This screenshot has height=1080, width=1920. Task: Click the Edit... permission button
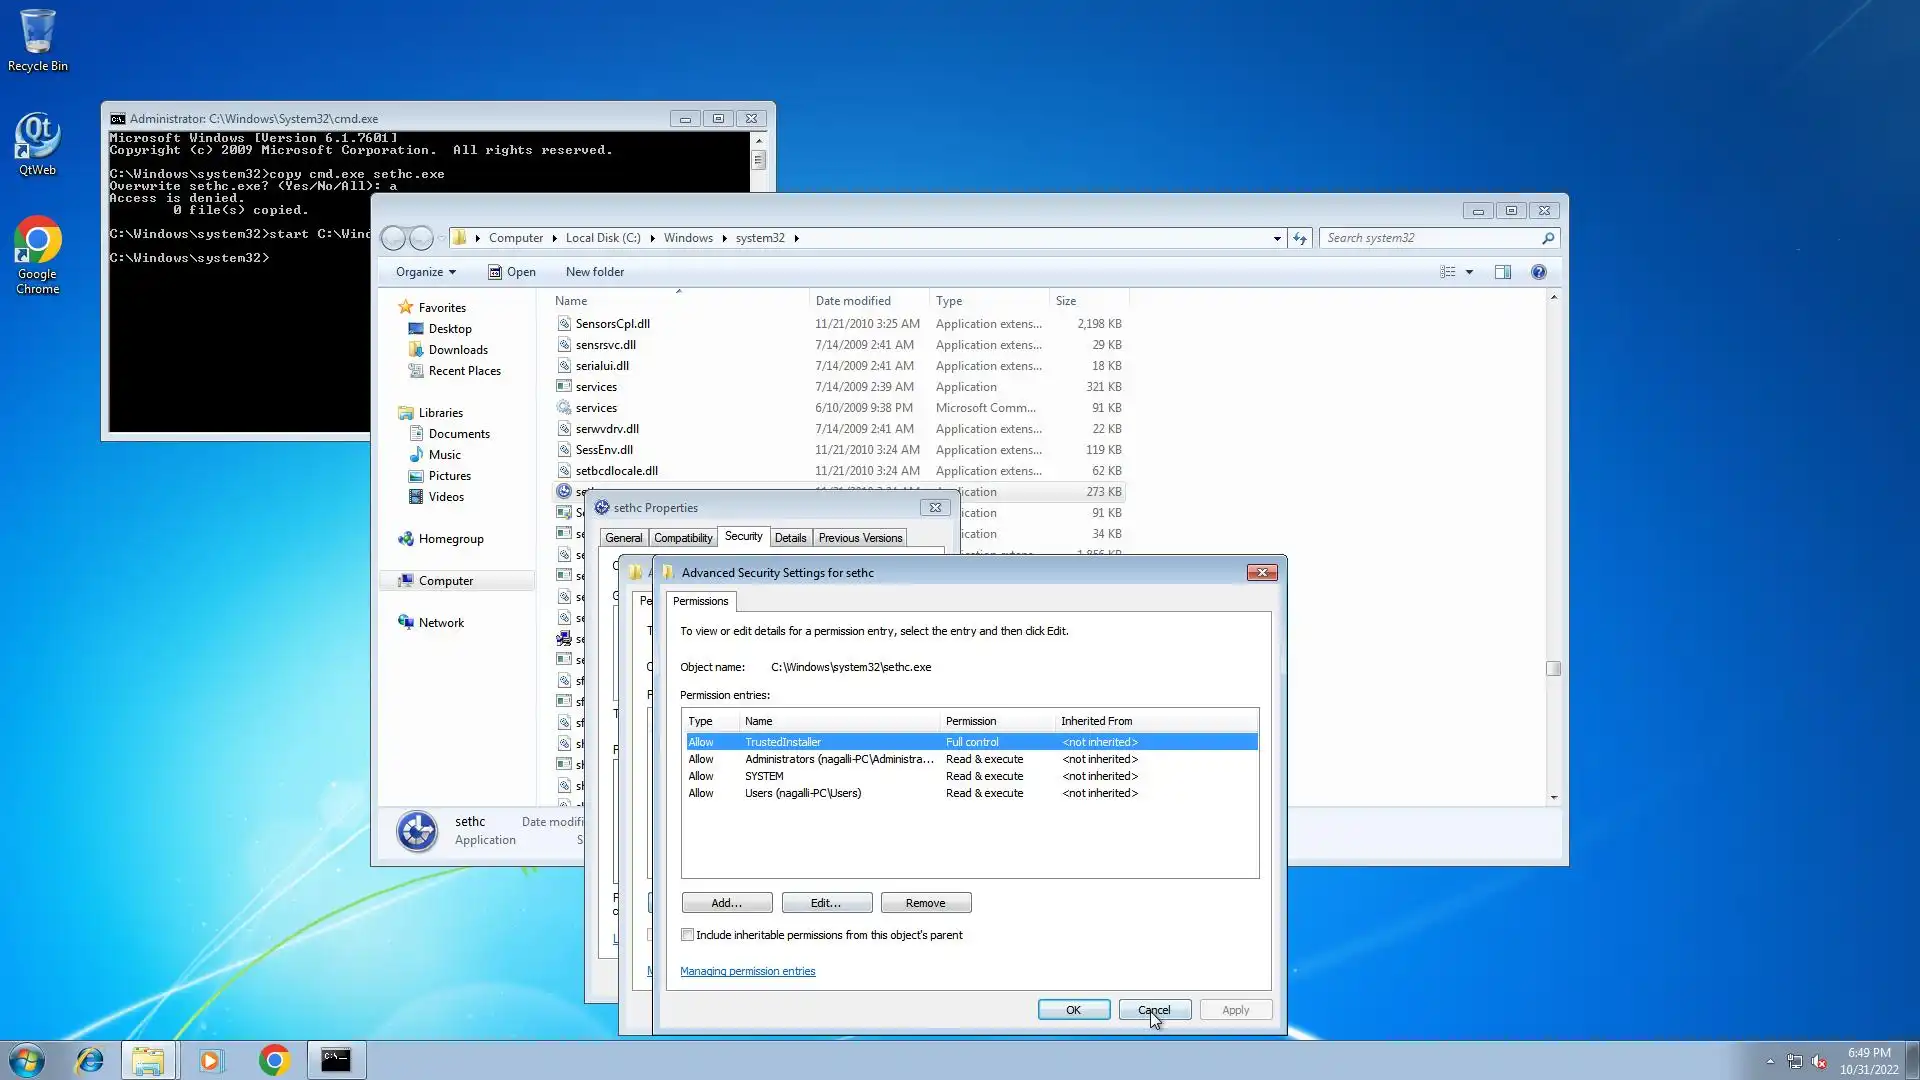pyautogui.click(x=826, y=903)
